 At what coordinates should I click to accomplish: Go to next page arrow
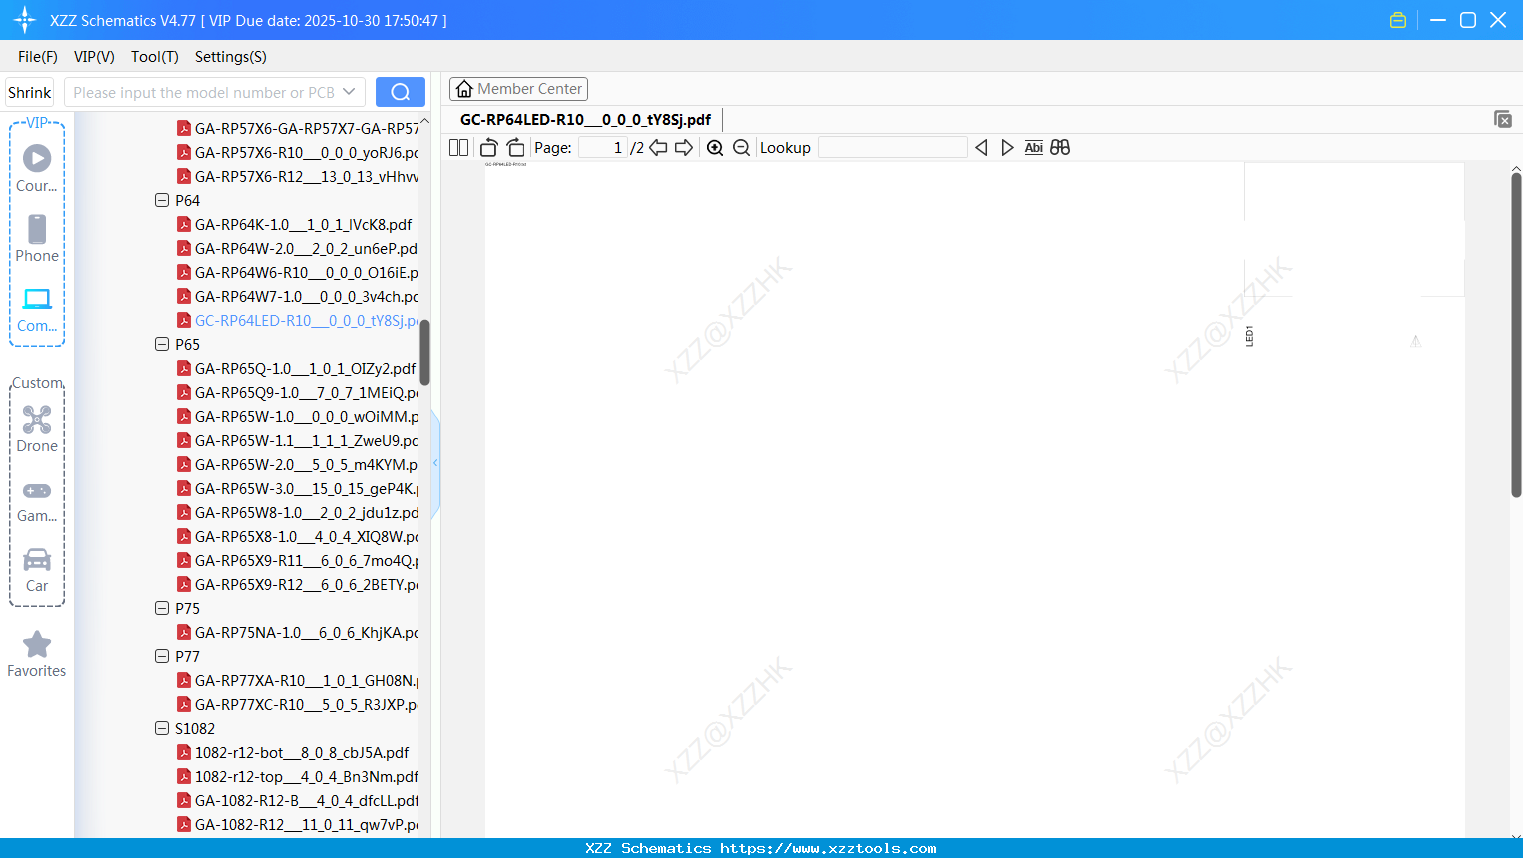[684, 147]
